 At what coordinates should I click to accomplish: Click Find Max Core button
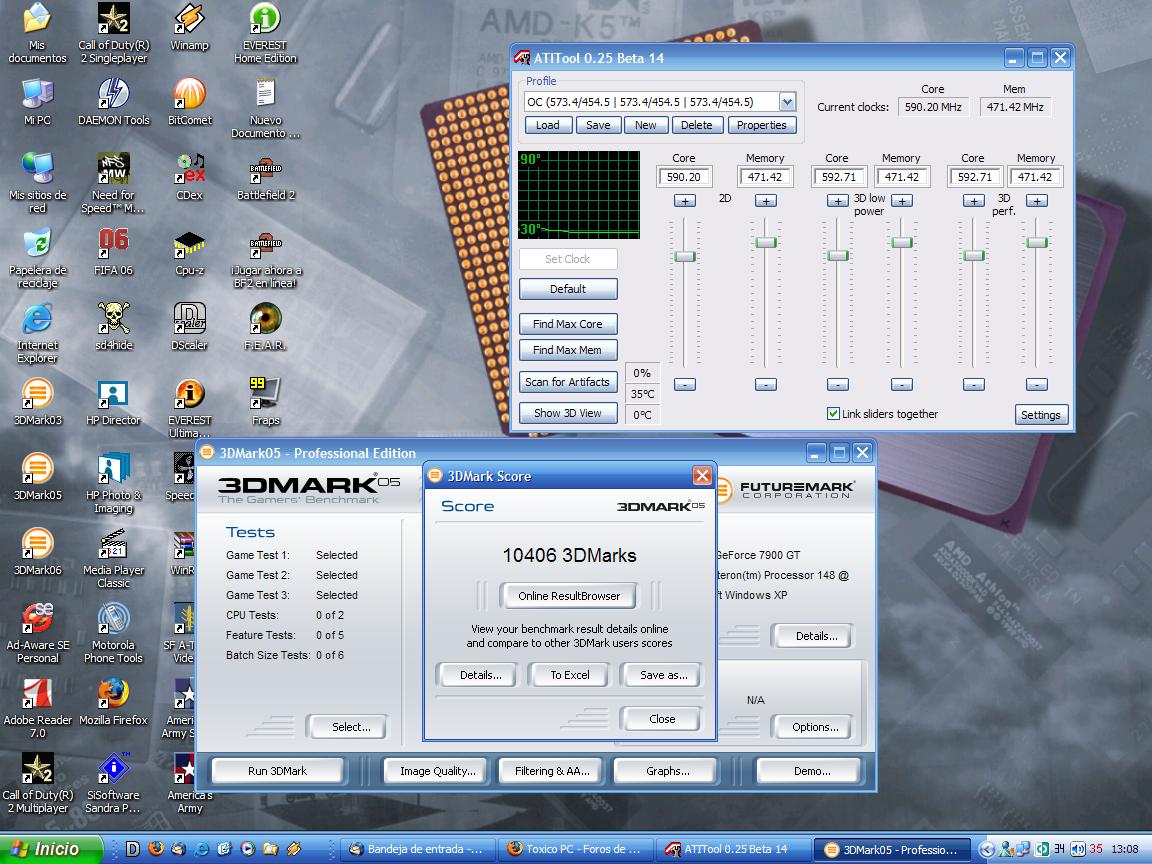point(568,324)
